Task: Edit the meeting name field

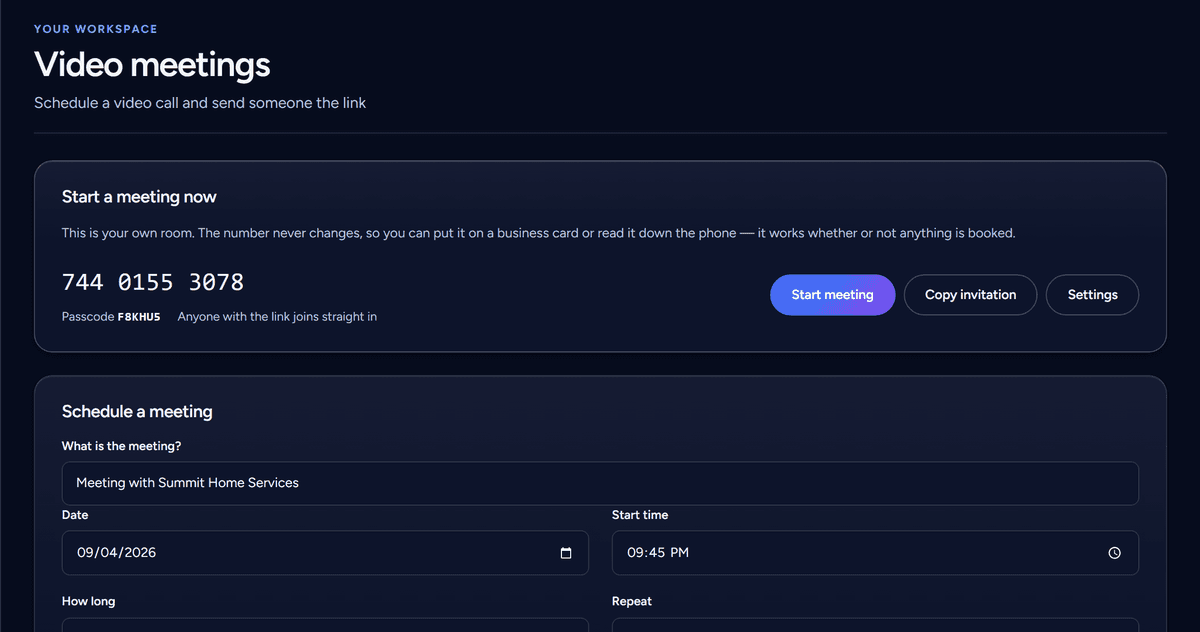Action: (600, 483)
